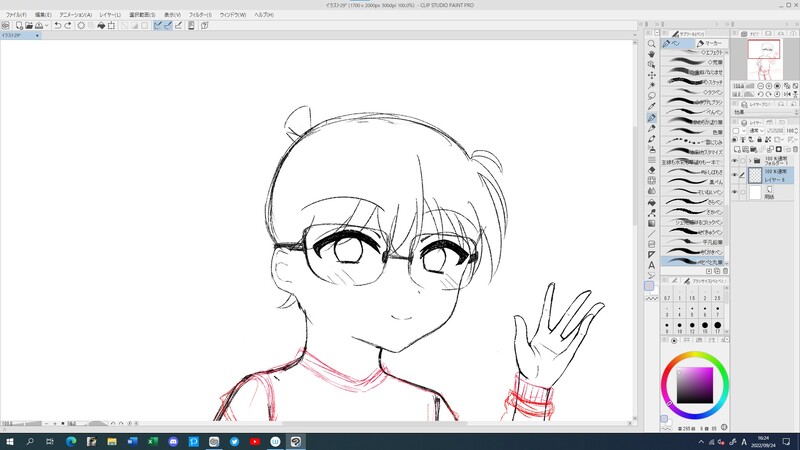The height and width of the screenshot is (450, 800).
Task: Select the Pencil tool
Action: click(652, 129)
